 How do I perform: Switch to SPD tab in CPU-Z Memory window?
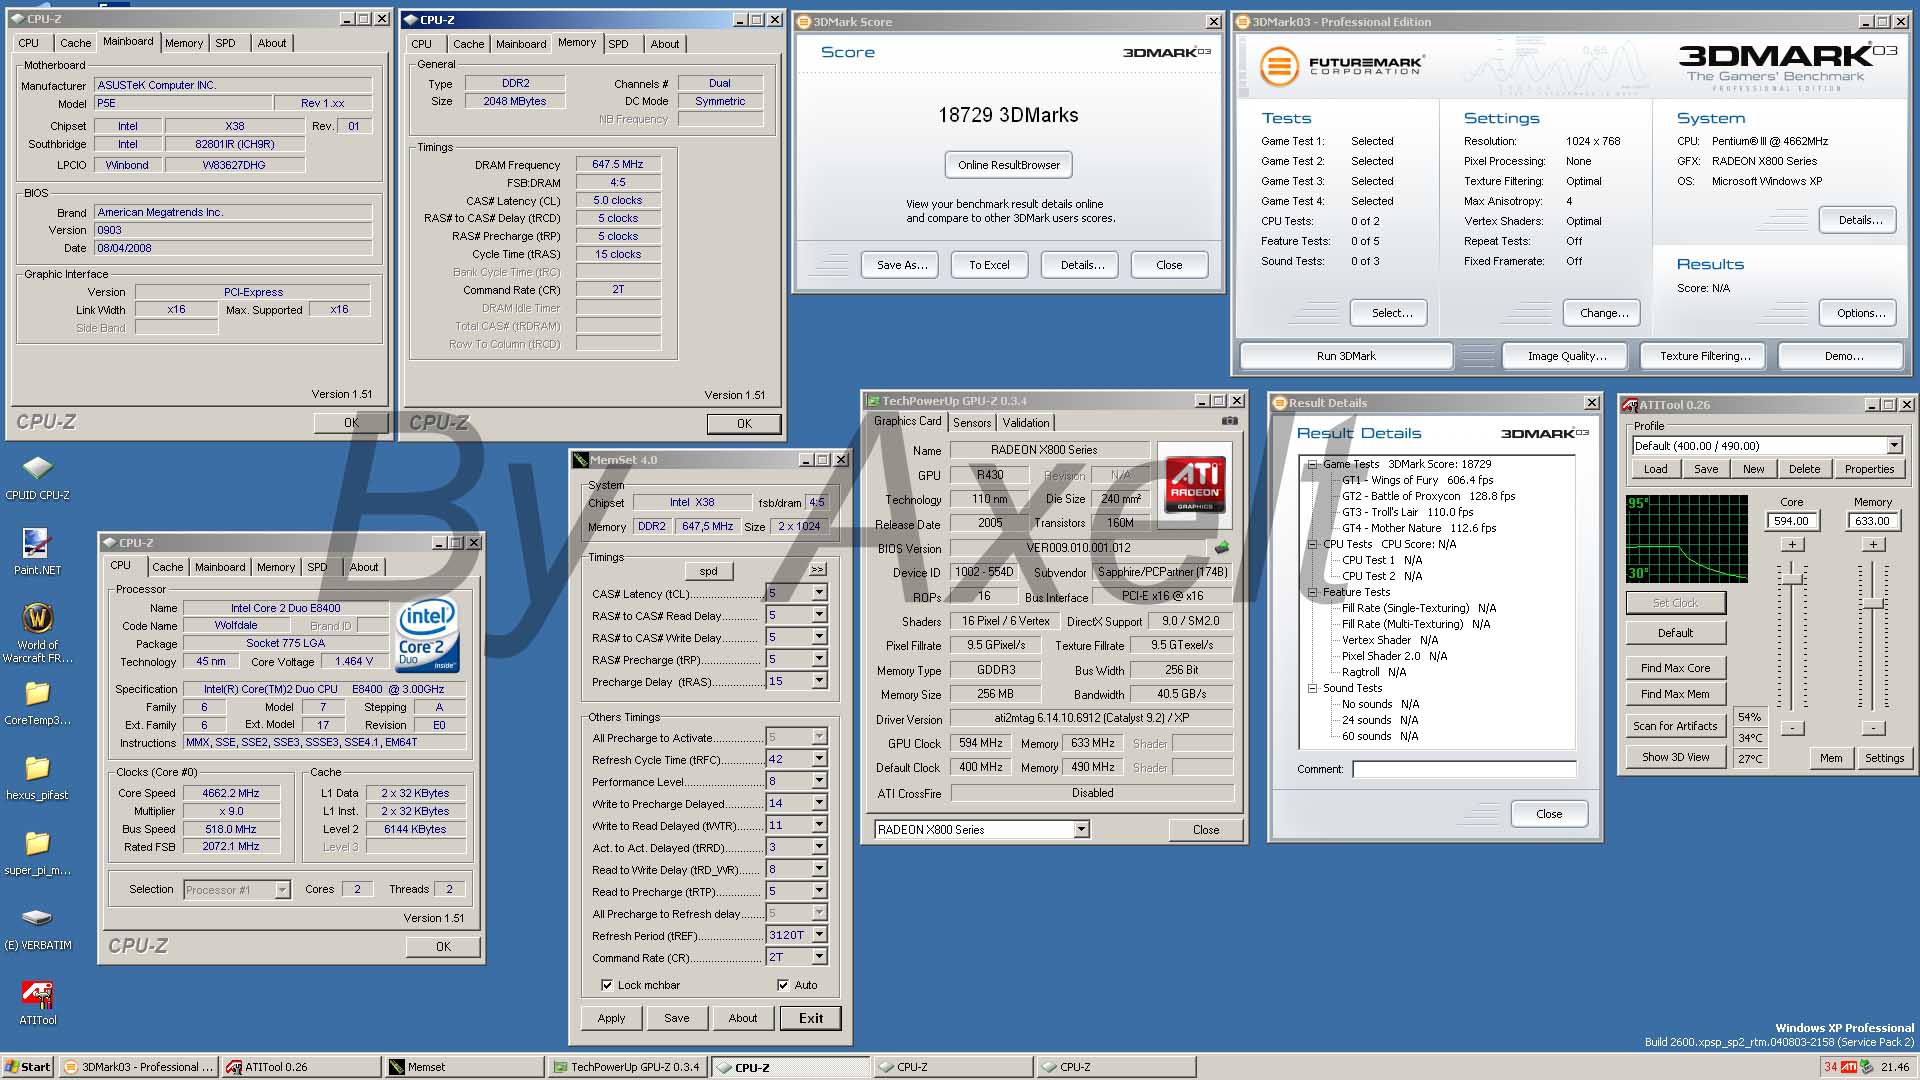[x=618, y=44]
